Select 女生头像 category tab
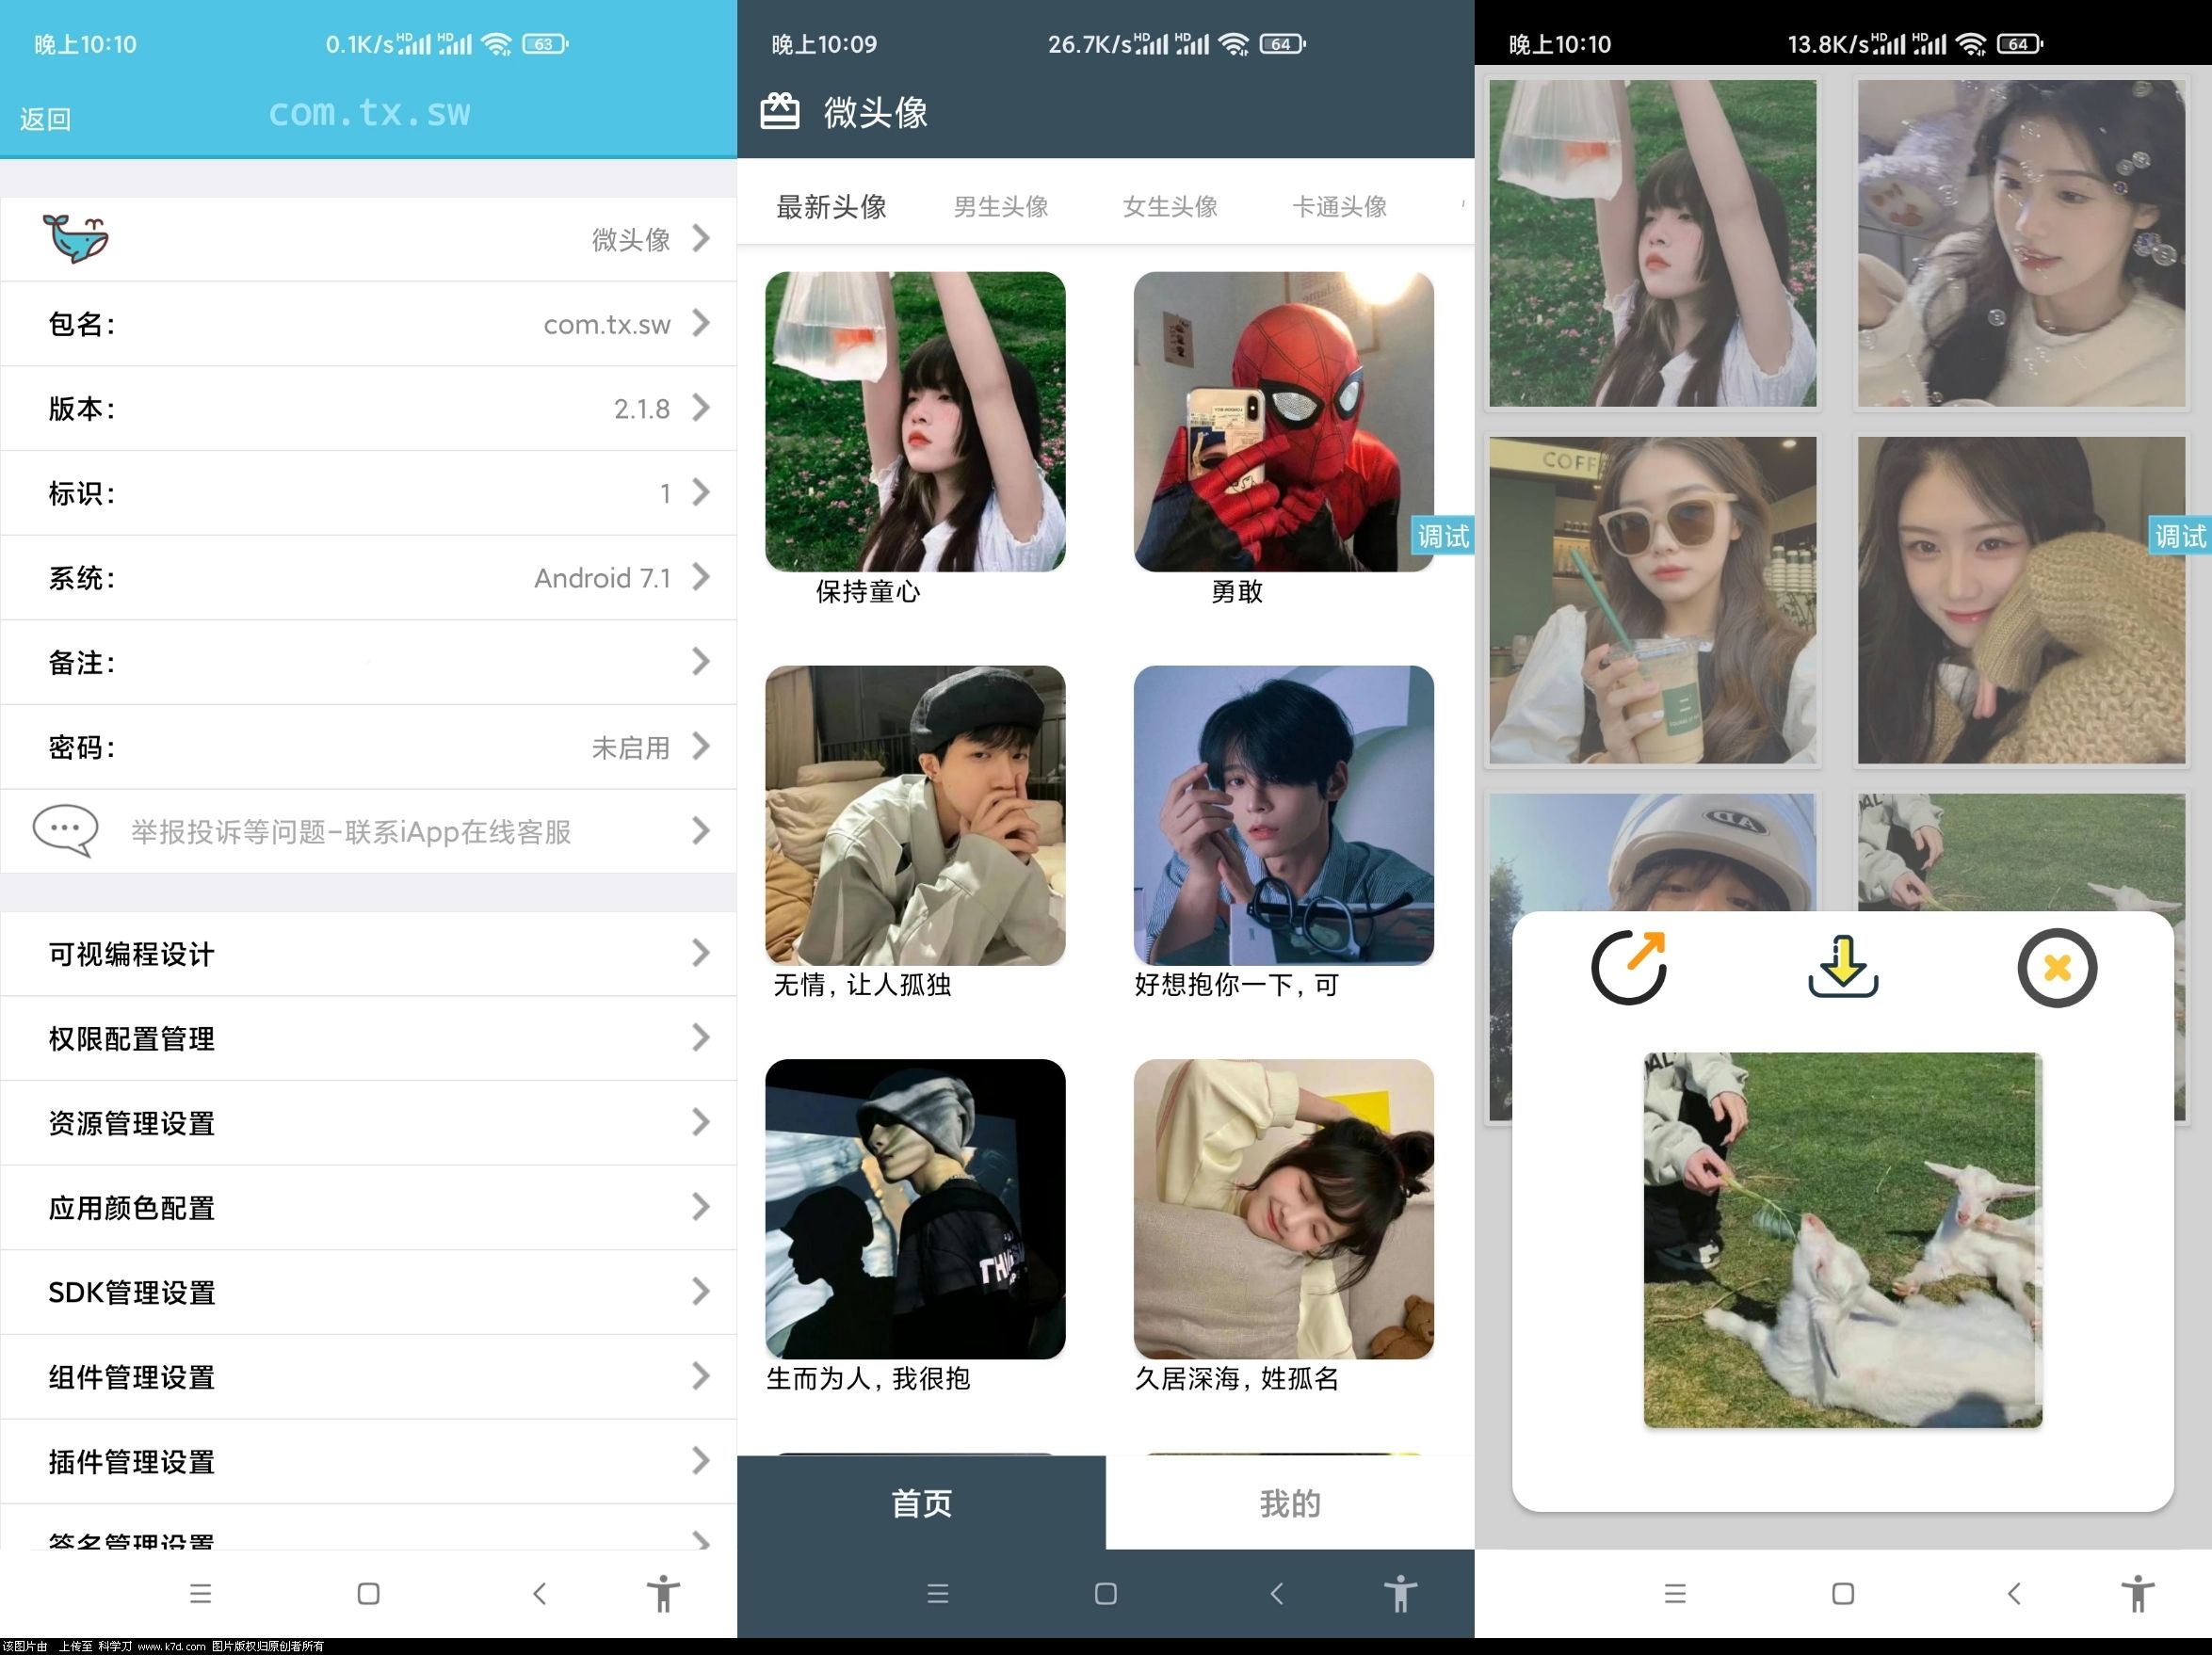This screenshot has height=1655, width=2212. pos(1165,205)
